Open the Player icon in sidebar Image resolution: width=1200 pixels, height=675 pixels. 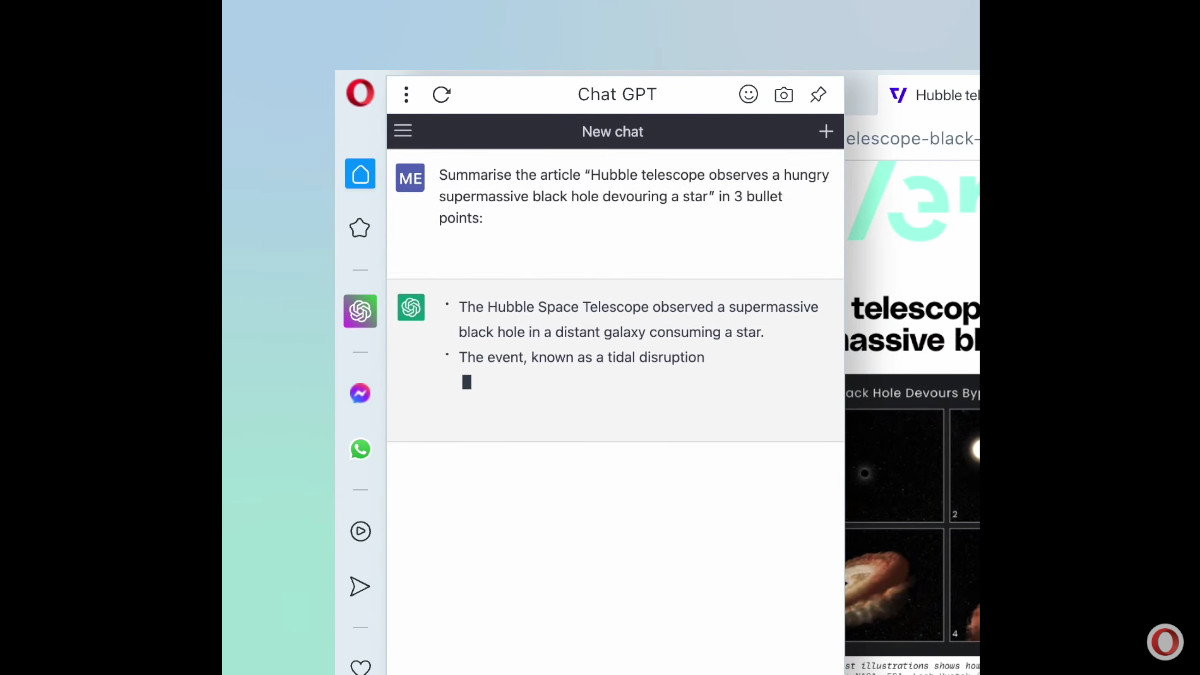[x=360, y=532]
